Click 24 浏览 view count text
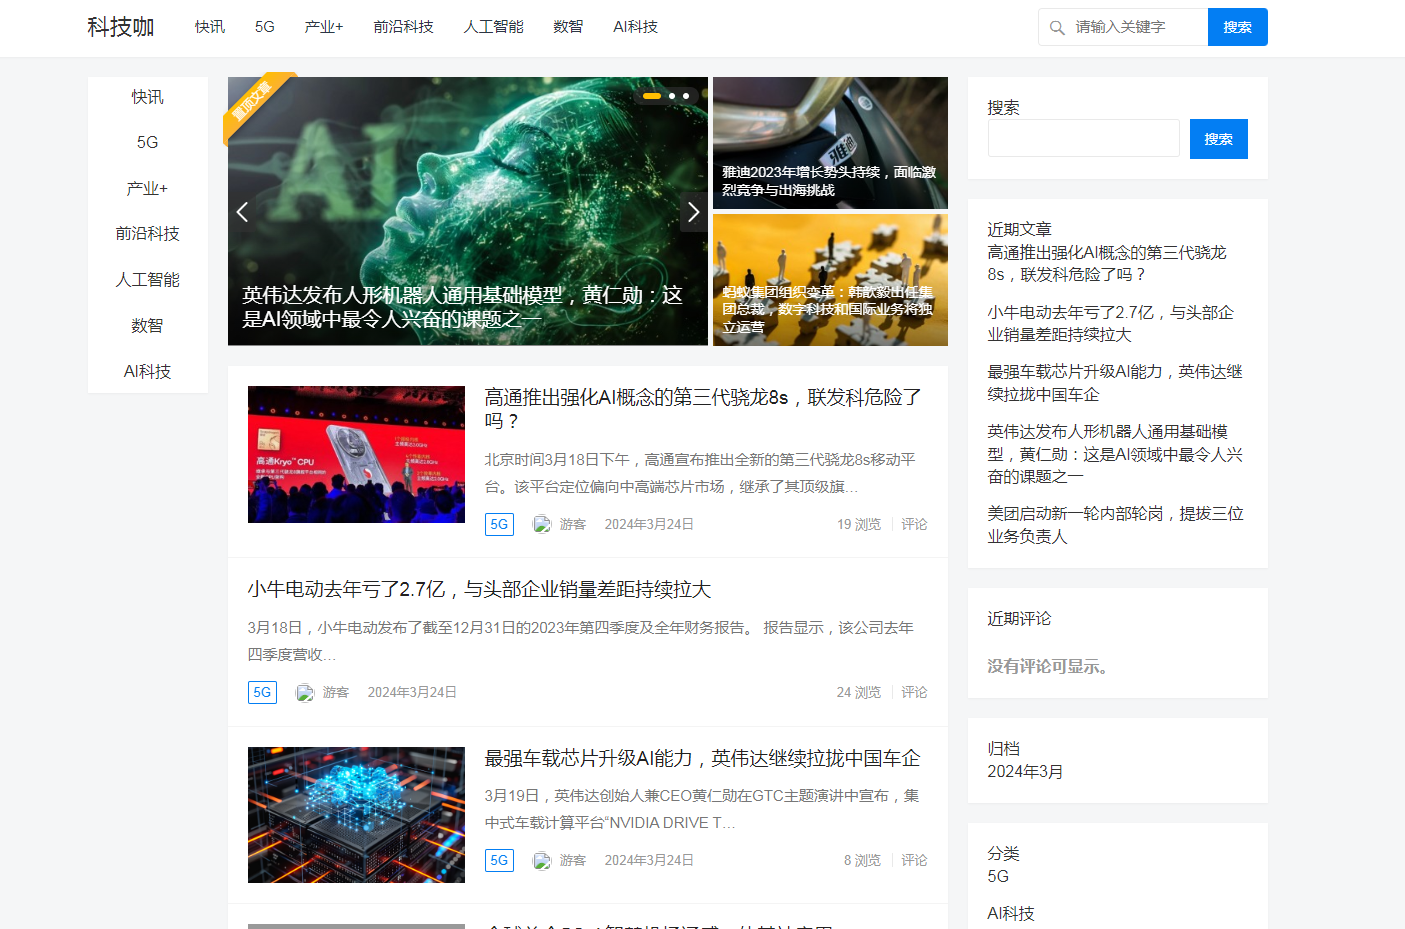This screenshot has width=1405, height=929. coord(859,692)
